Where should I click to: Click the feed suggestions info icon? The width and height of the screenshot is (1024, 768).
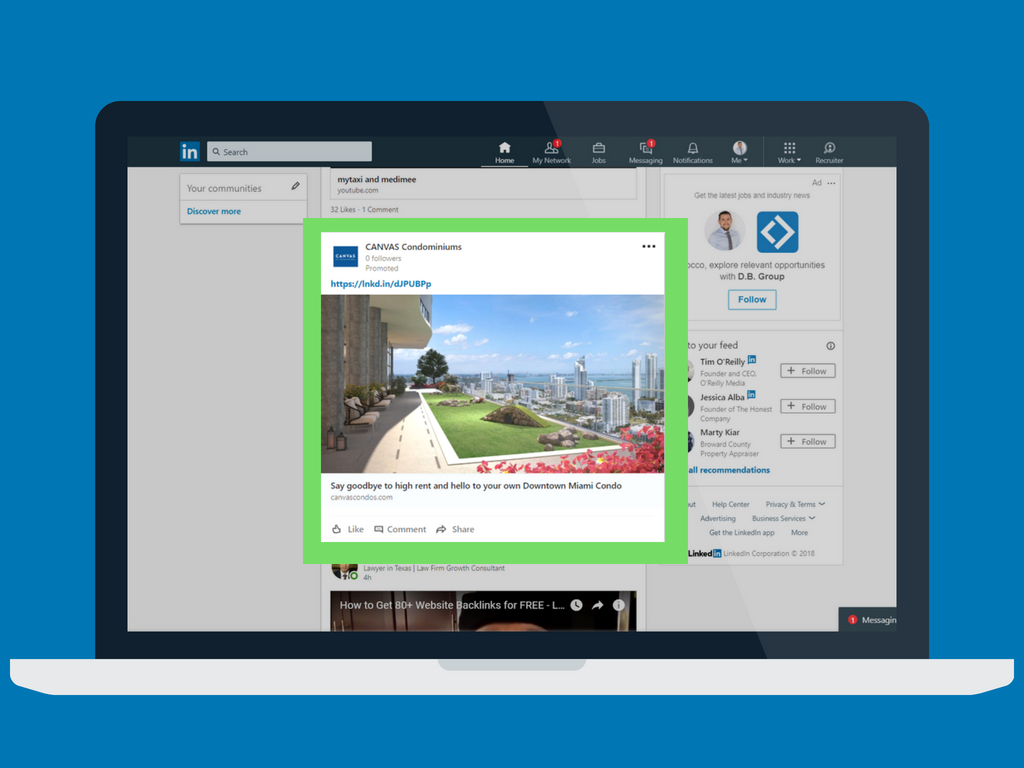click(830, 346)
